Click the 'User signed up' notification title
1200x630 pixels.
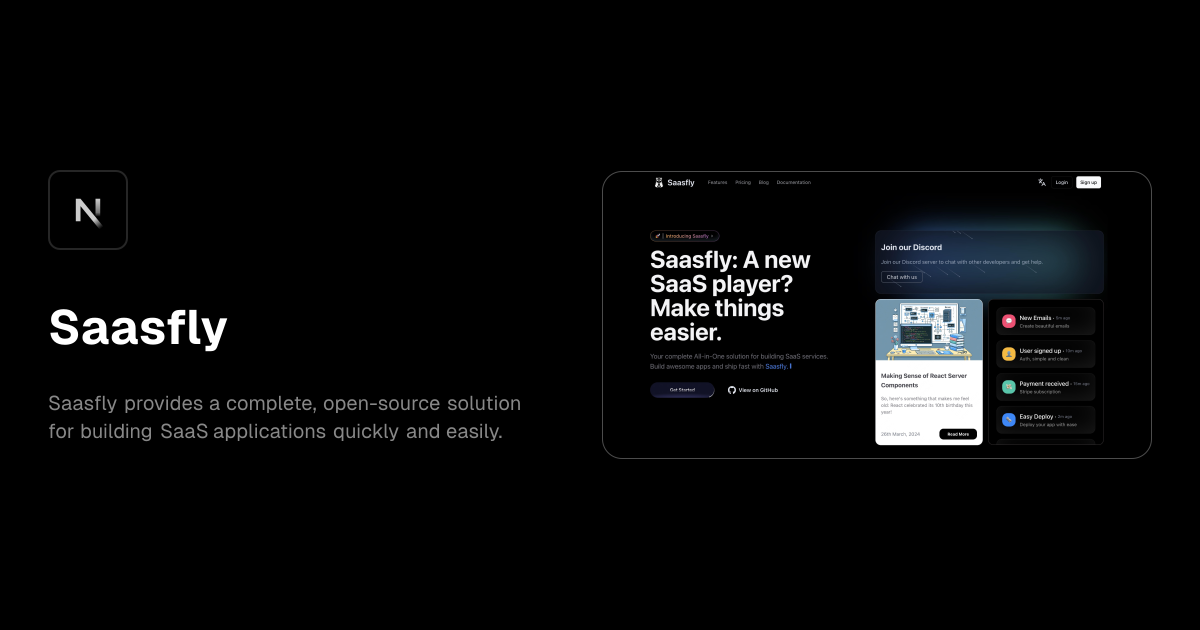1040,350
